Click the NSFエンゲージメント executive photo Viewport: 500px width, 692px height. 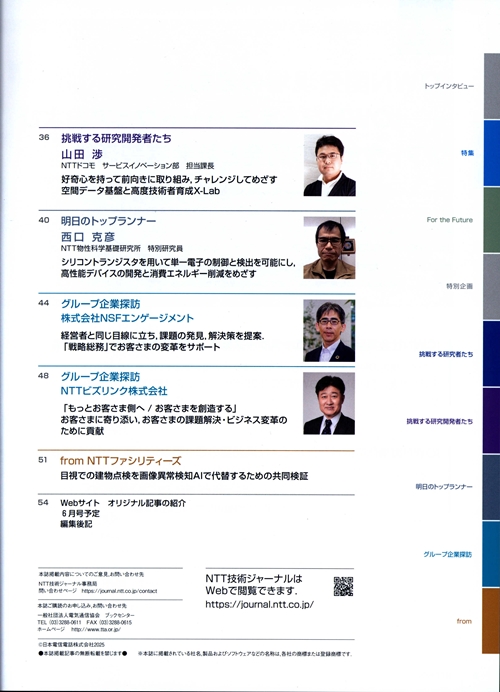click(329, 331)
